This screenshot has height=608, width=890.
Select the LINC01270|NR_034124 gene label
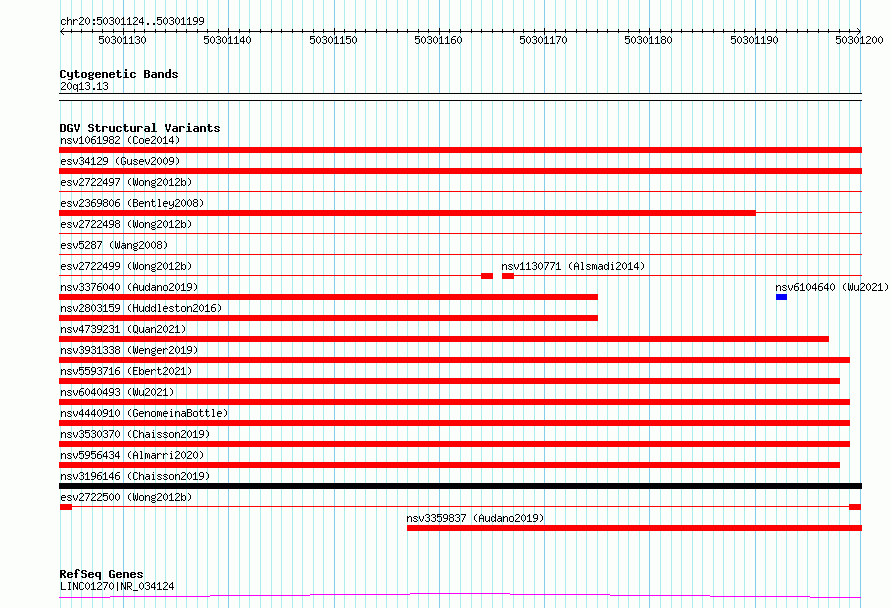[x=117, y=586]
